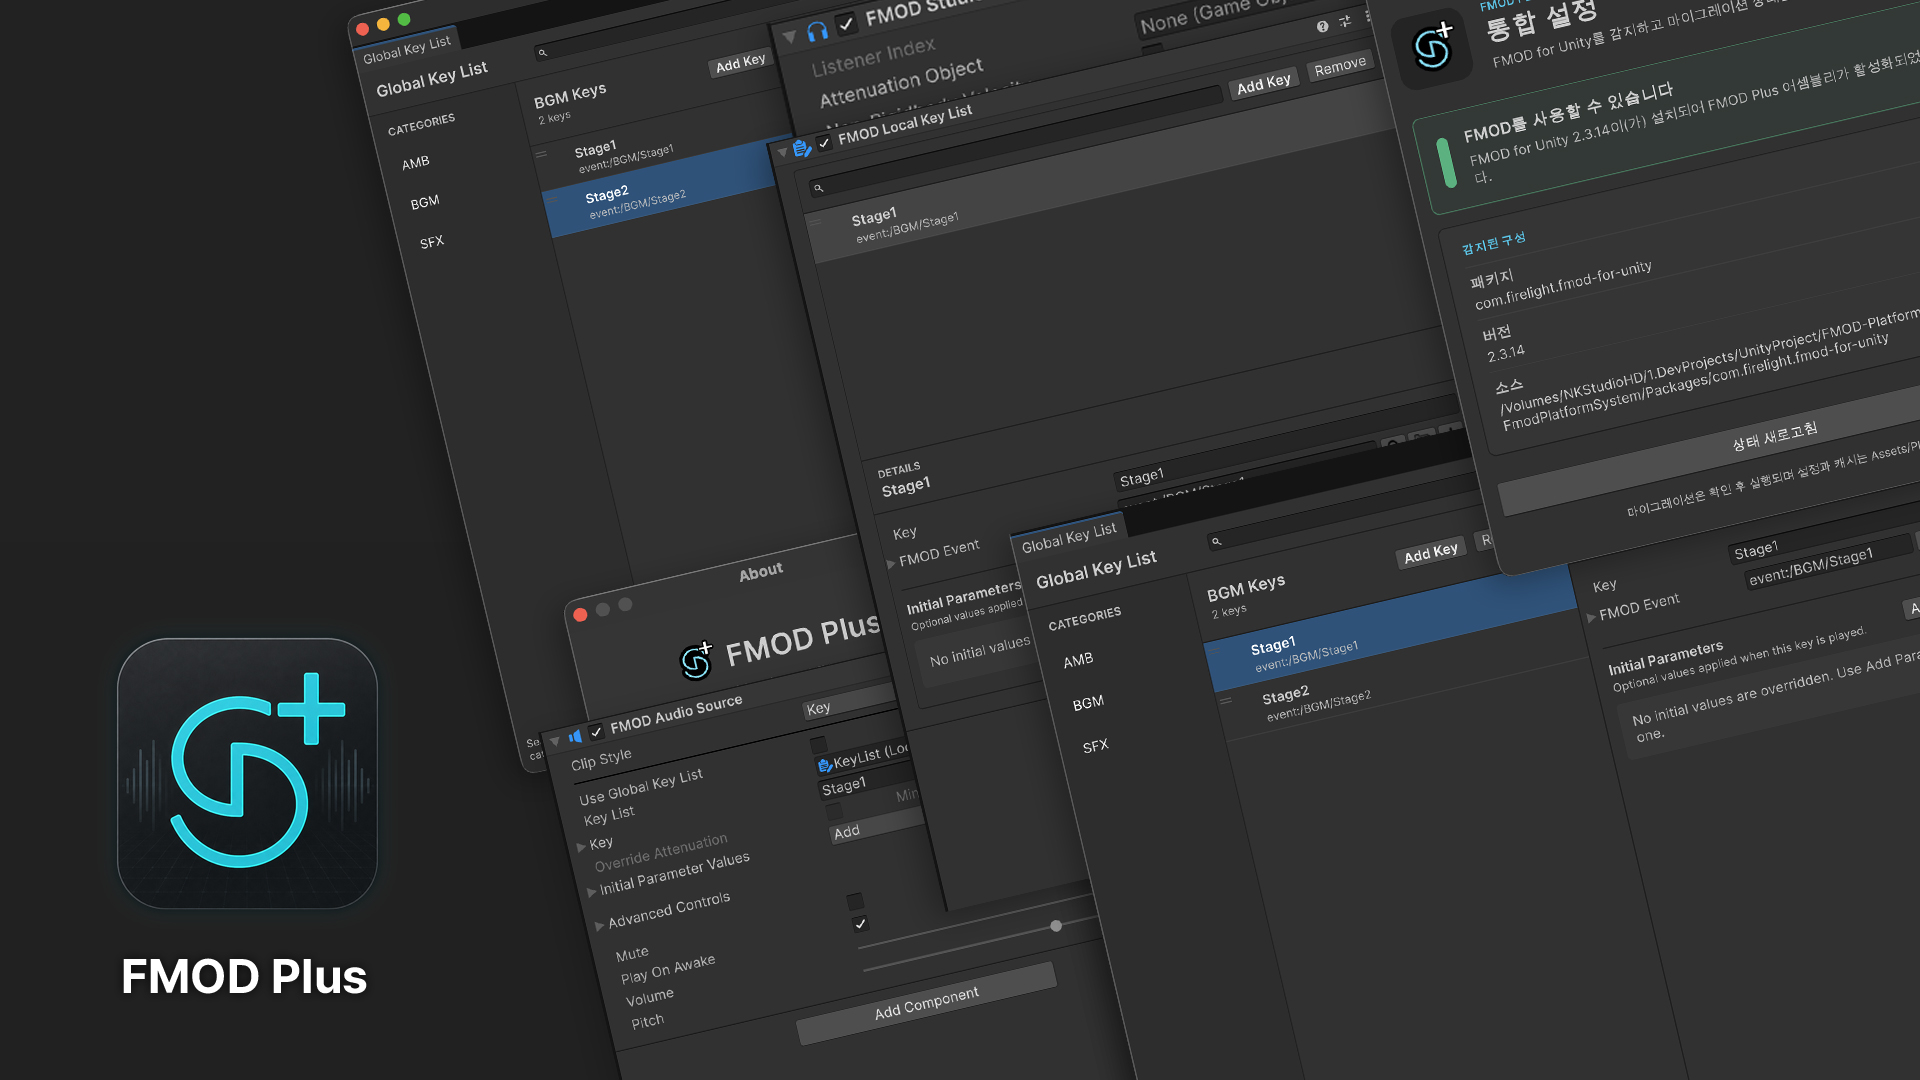
Task: Click the clipboard icon beside FMOD Local Key List
Action: click(802, 149)
